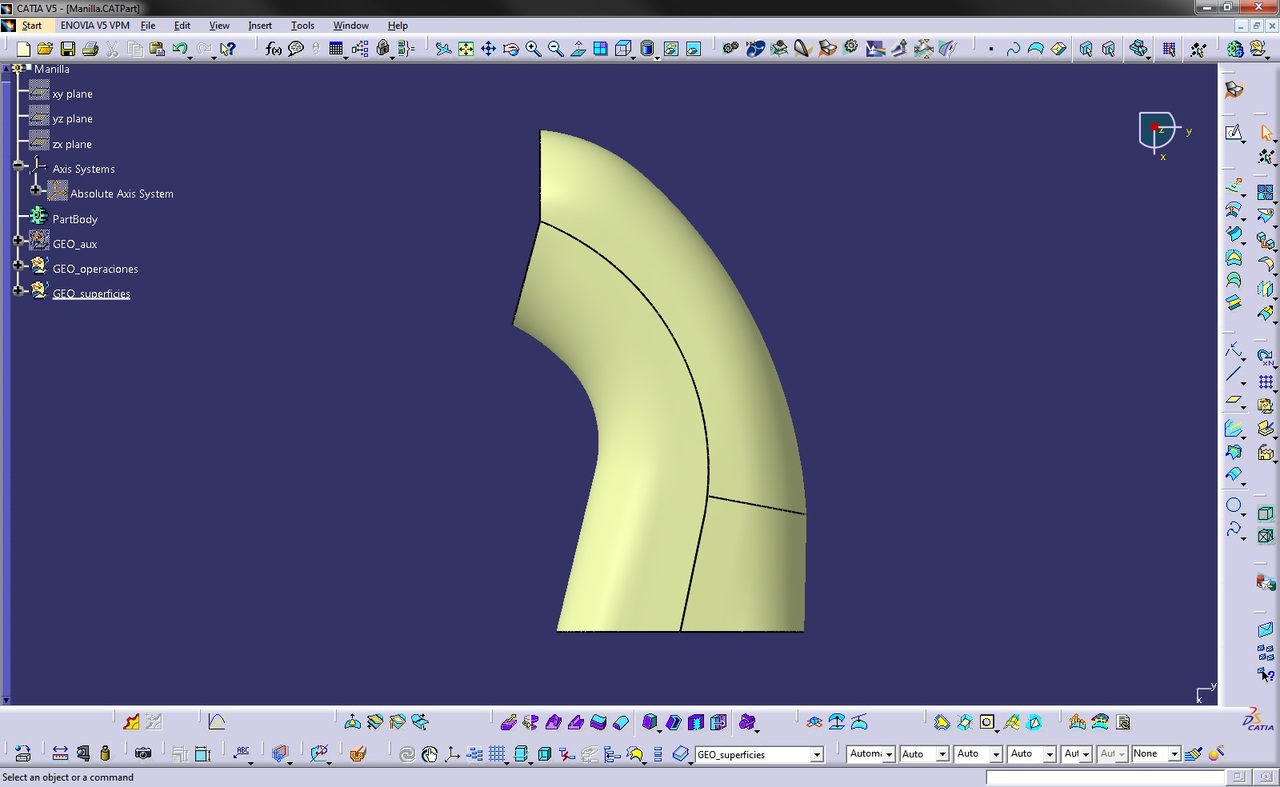Toggle the grid display icon in bottom toolbar
The image size is (1280, 787).
497,754
